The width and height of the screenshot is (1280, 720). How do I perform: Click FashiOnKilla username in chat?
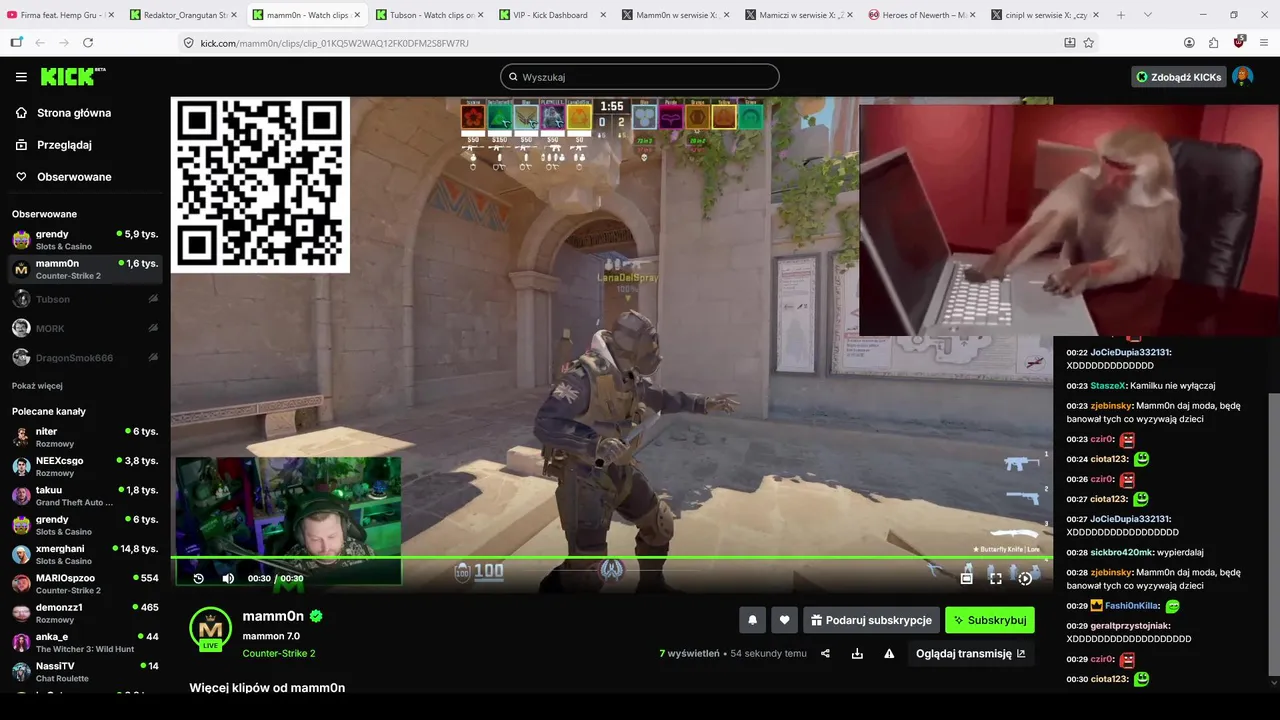[x=1132, y=606]
